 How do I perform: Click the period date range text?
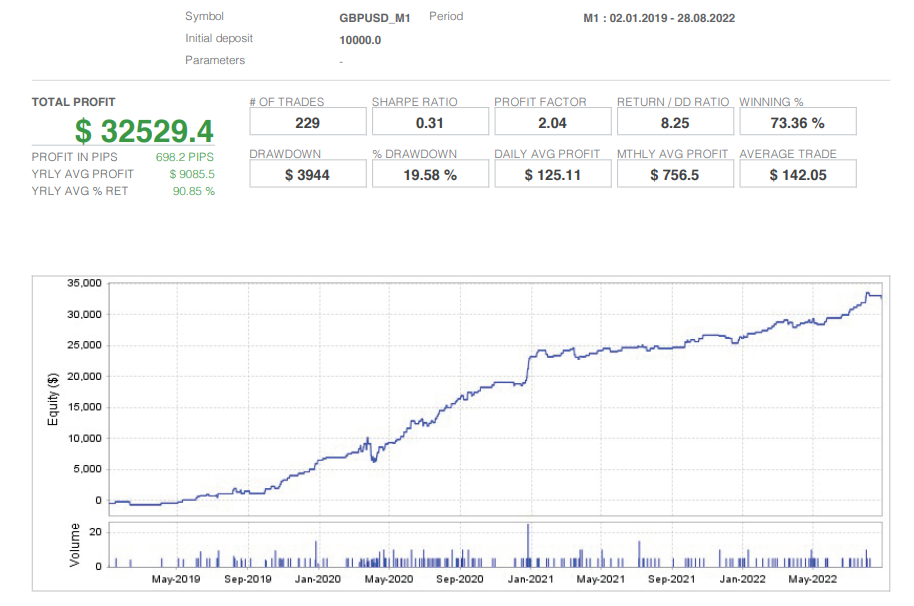(x=659, y=18)
